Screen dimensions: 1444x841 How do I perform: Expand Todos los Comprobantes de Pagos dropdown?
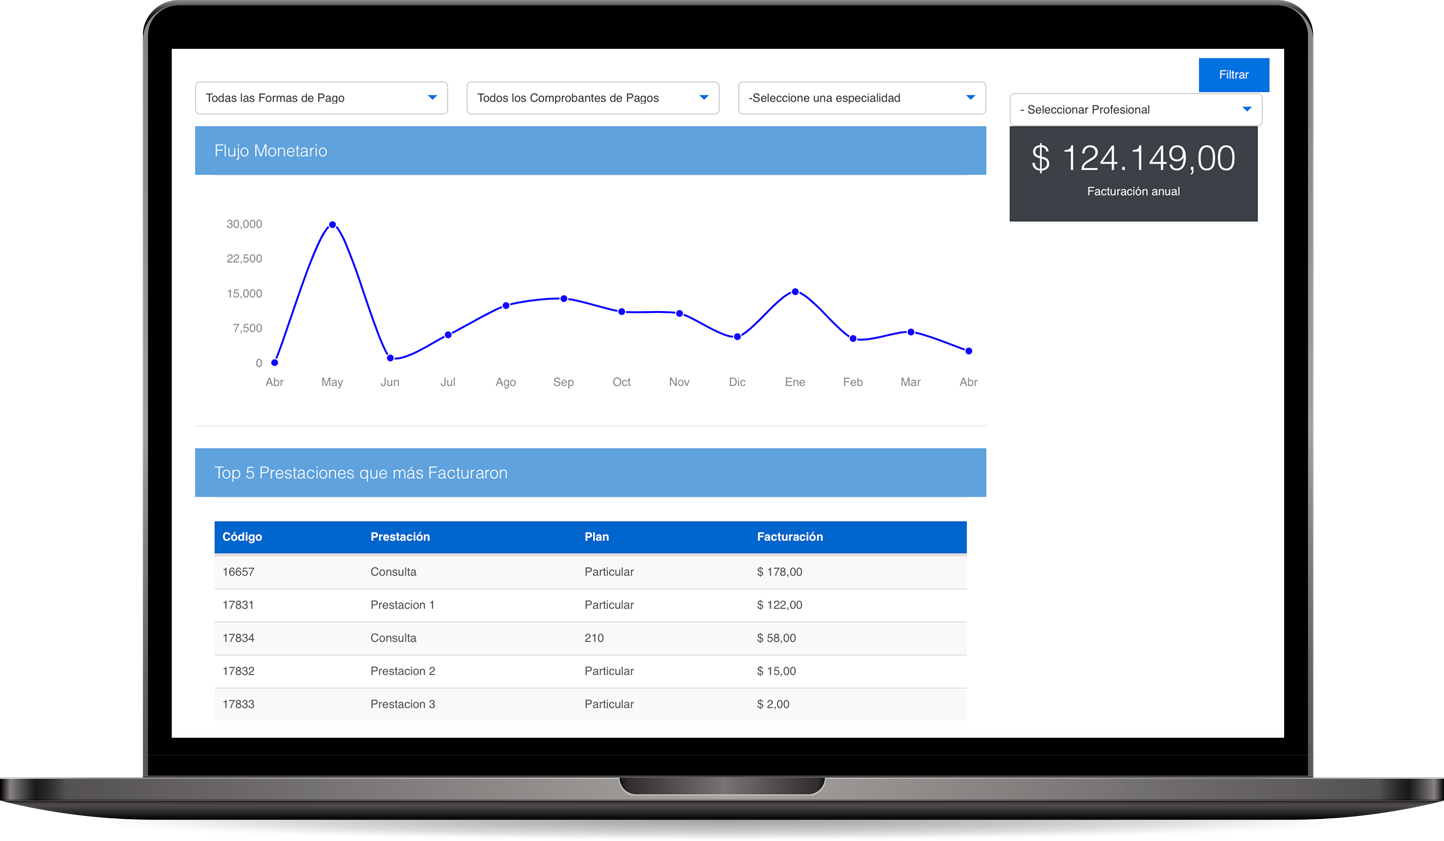coord(592,98)
